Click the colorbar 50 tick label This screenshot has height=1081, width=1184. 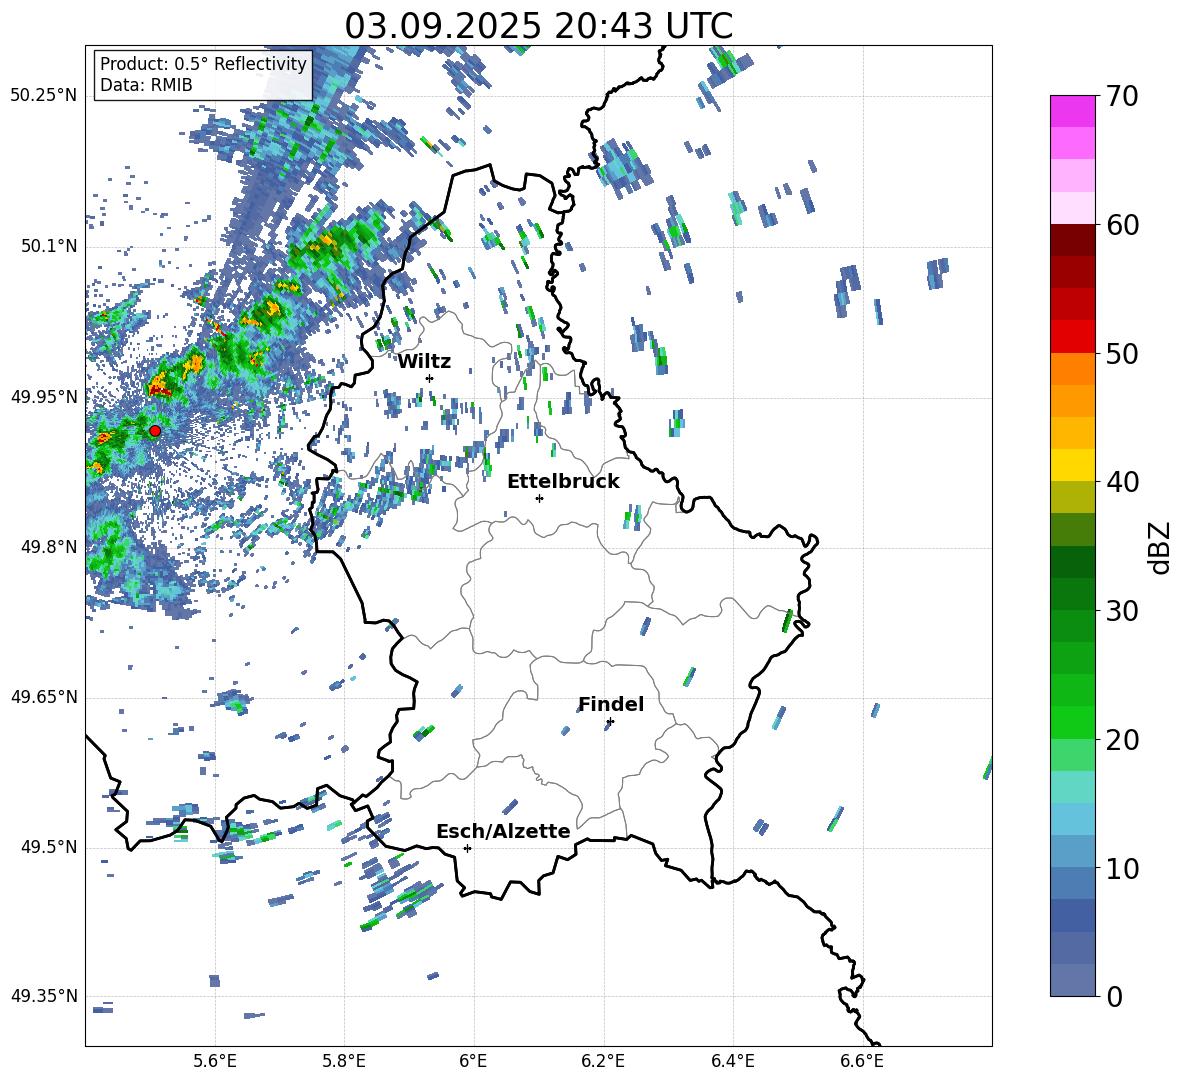(x=1122, y=354)
